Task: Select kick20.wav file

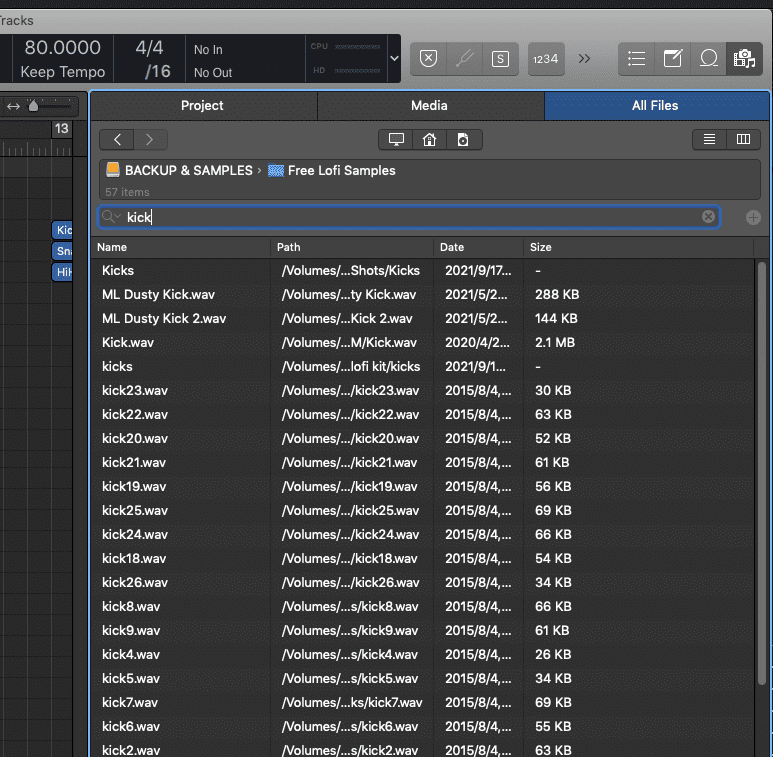Action: coord(423,439)
